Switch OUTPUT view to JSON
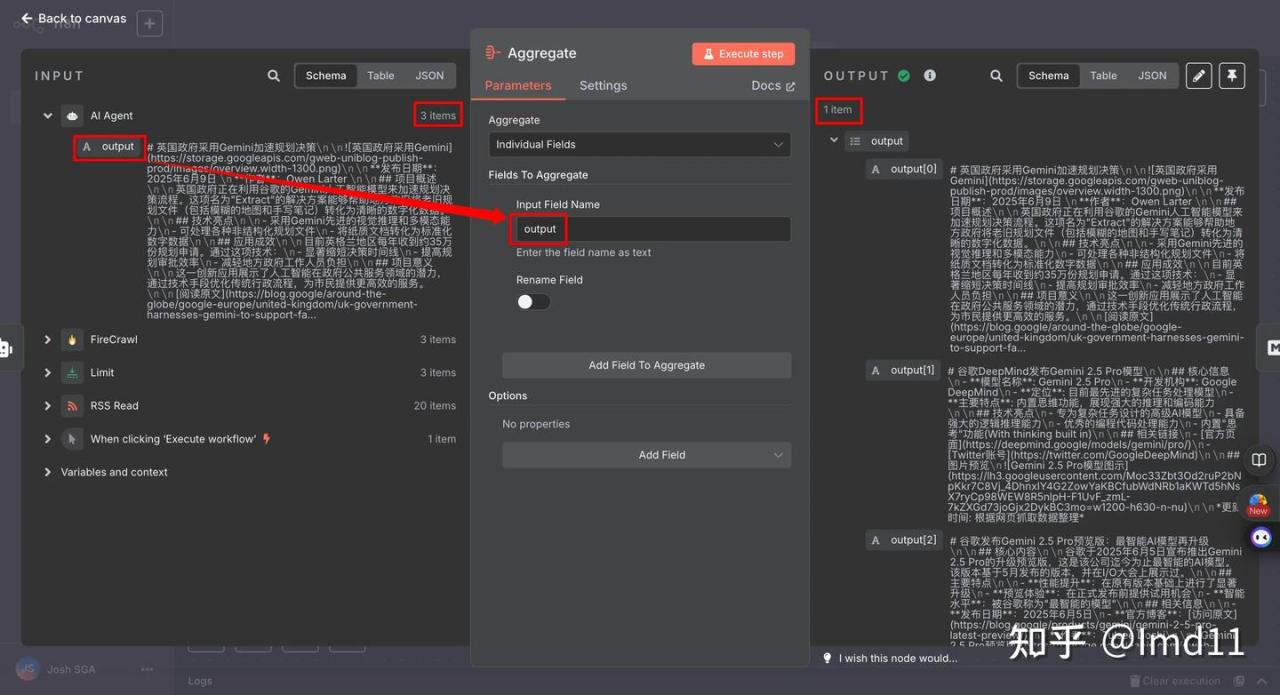This screenshot has width=1280, height=695. tap(1152, 76)
